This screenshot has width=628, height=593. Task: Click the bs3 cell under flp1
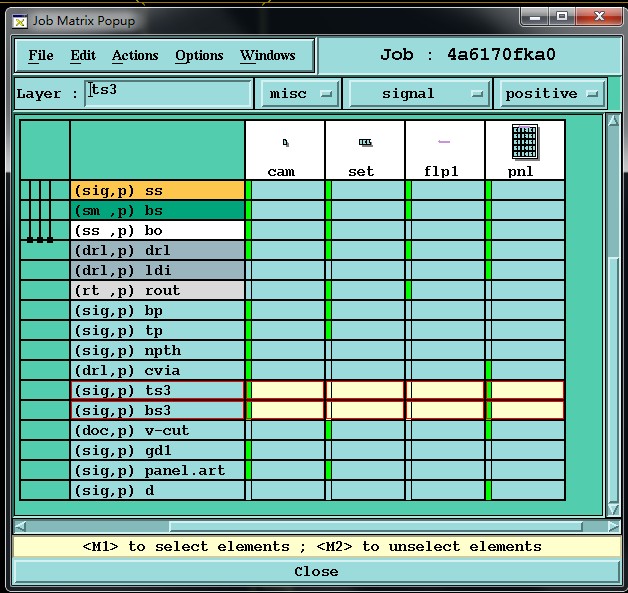click(x=445, y=410)
